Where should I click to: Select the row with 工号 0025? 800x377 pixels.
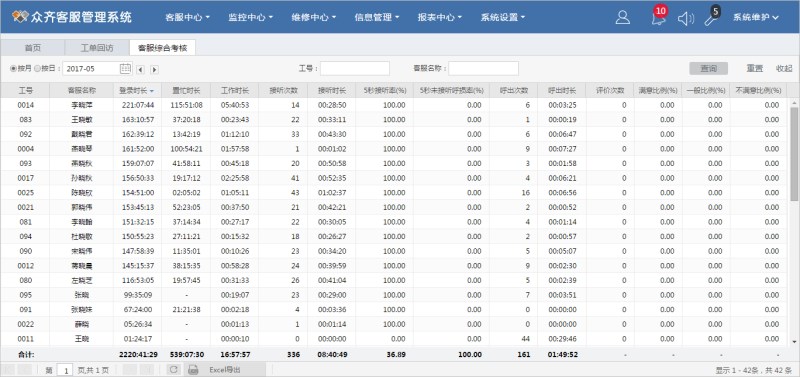[395, 193]
